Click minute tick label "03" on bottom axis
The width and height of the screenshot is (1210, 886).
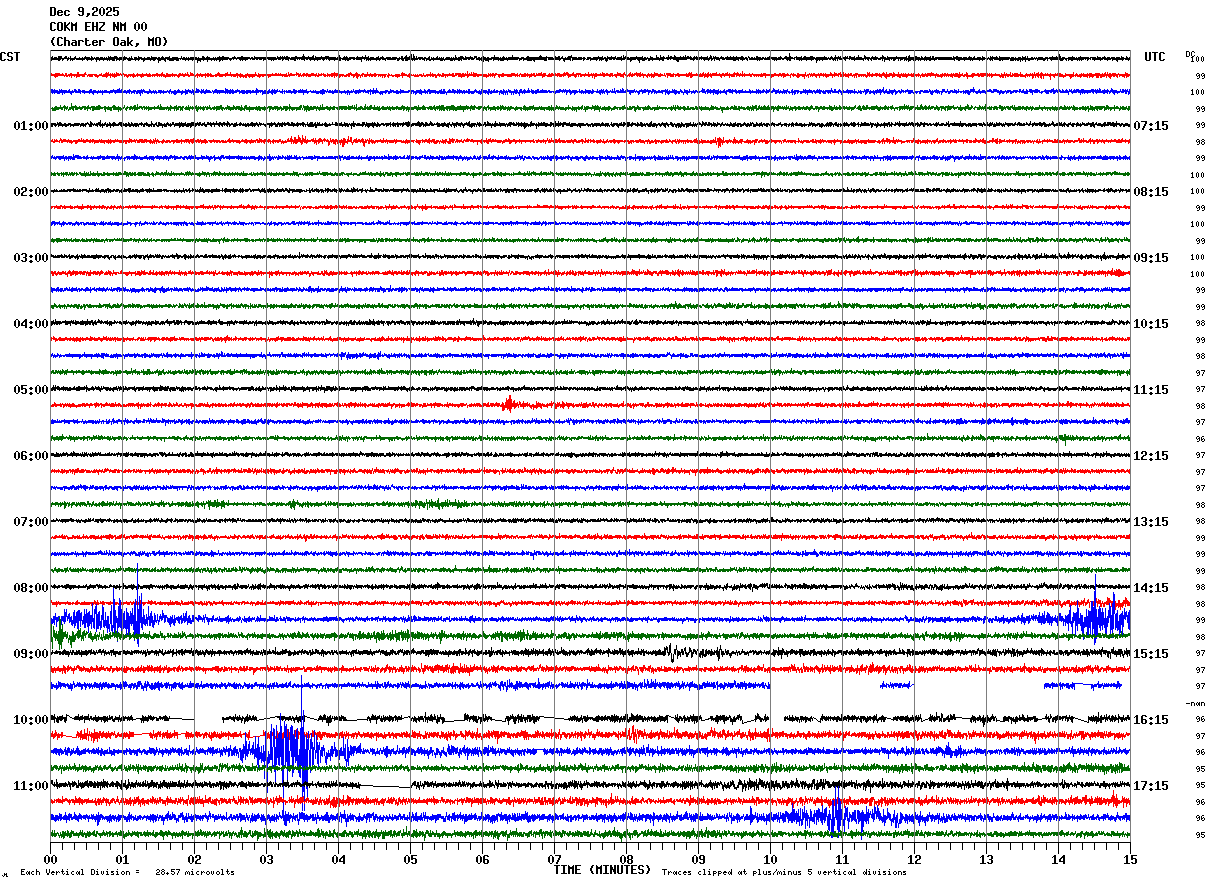(x=266, y=859)
